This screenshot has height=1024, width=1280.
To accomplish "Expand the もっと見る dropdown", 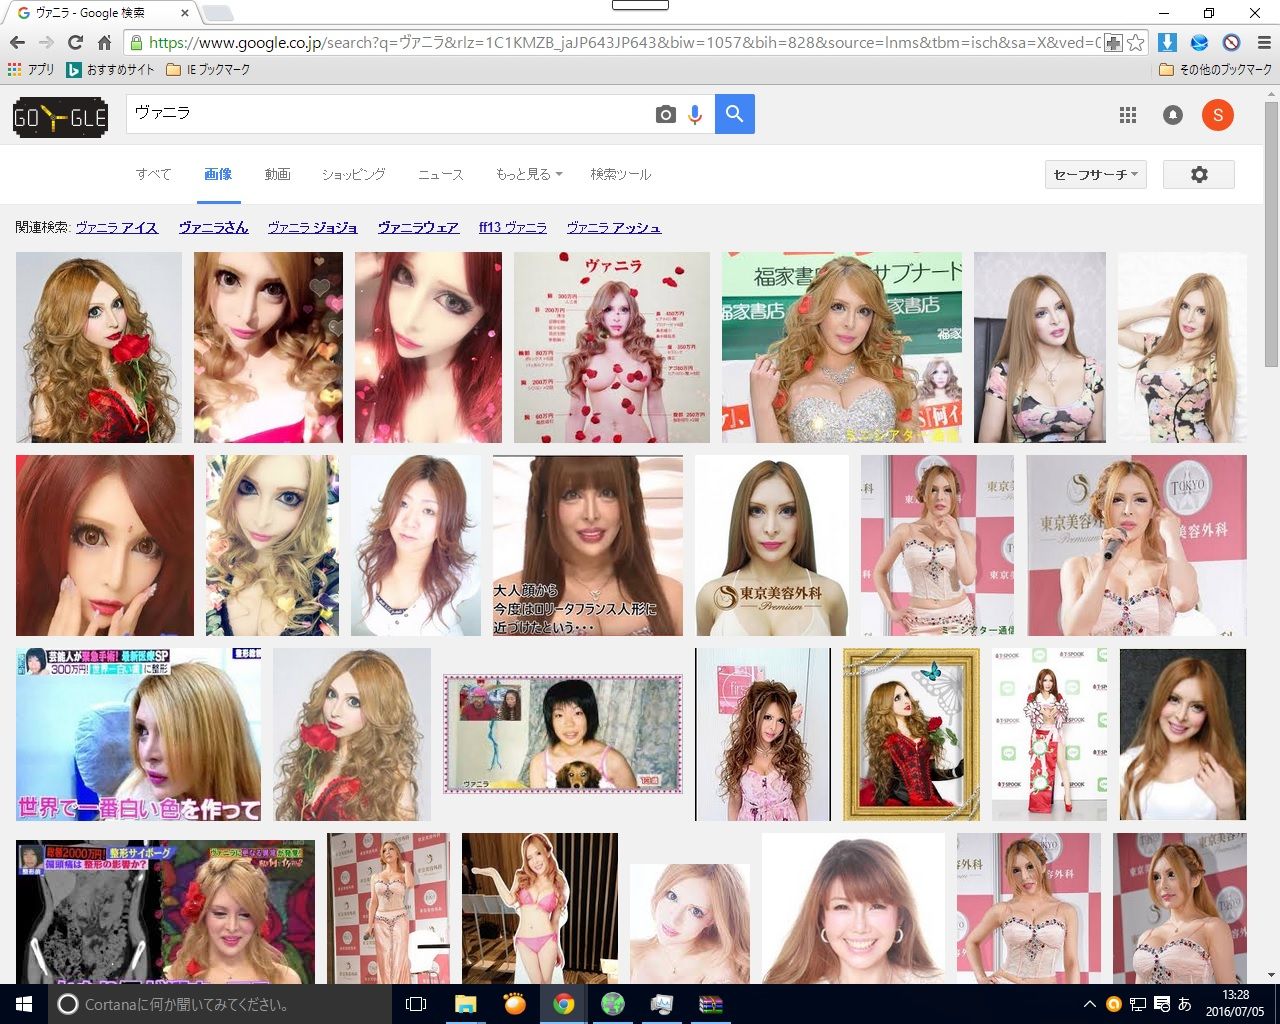I will coord(529,174).
